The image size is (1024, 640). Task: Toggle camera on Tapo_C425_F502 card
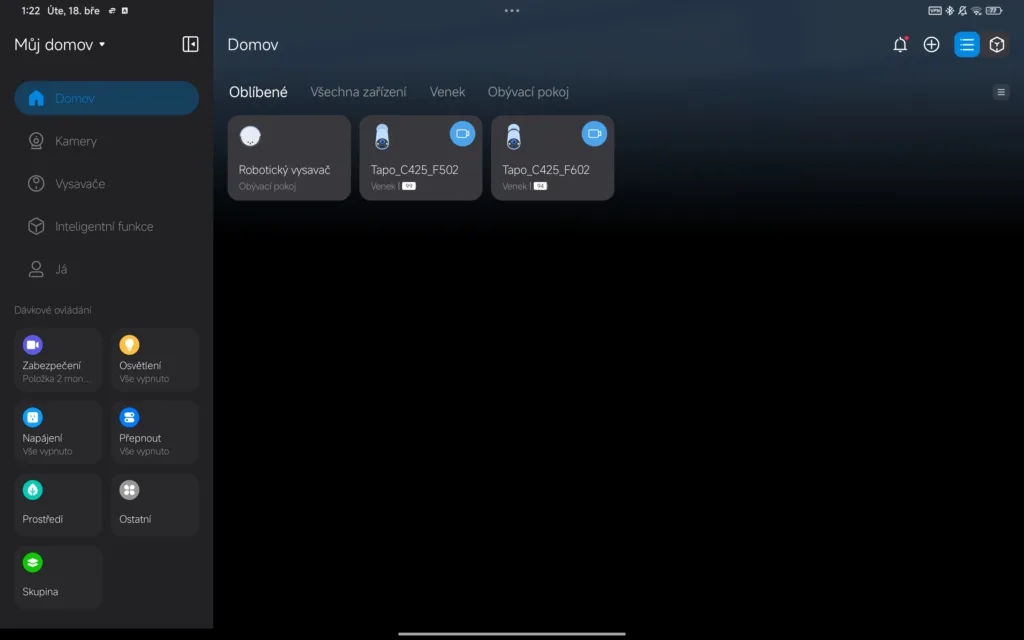[x=462, y=134]
